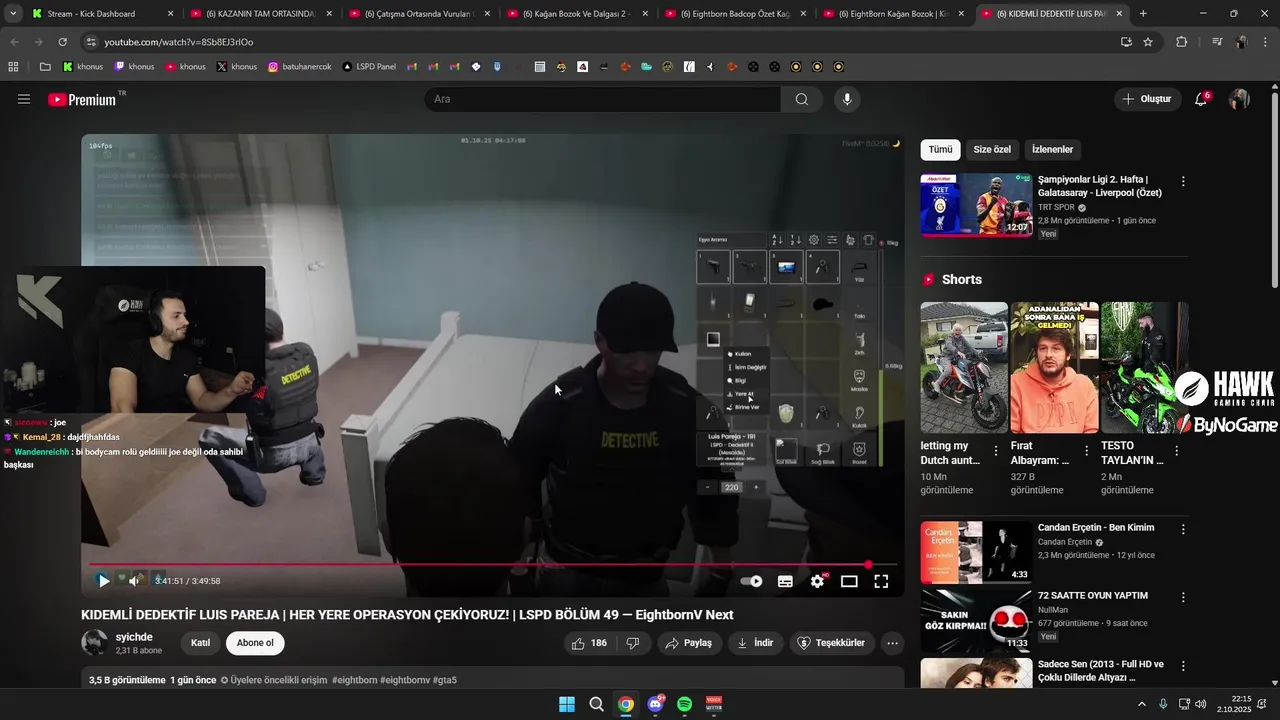Screen dimensions: 1280x720
Task: Bookmark this page with the star
Action: (x=1148, y=42)
